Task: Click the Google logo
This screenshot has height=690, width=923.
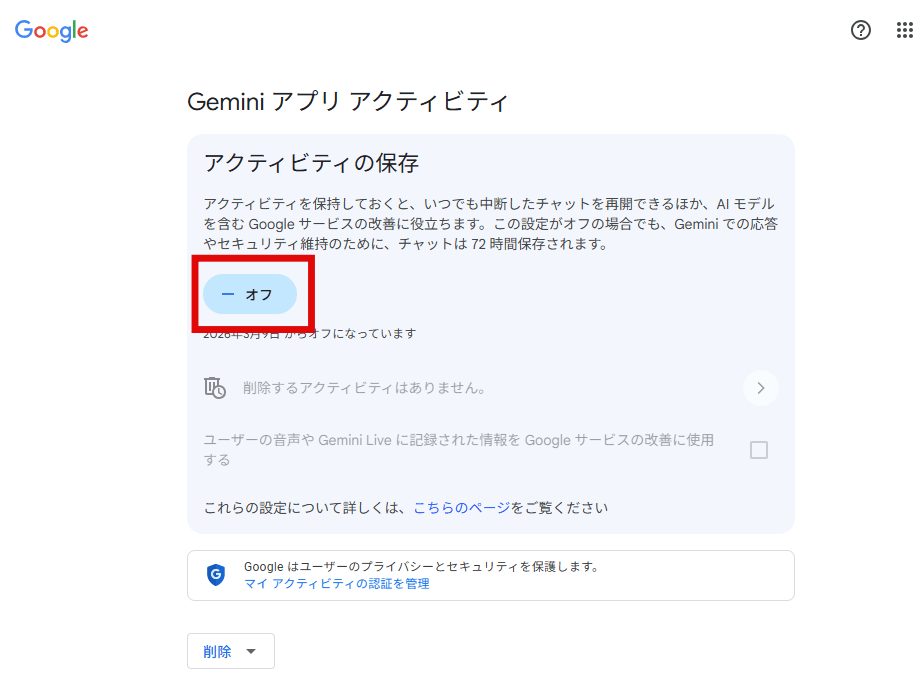Action: point(52,31)
